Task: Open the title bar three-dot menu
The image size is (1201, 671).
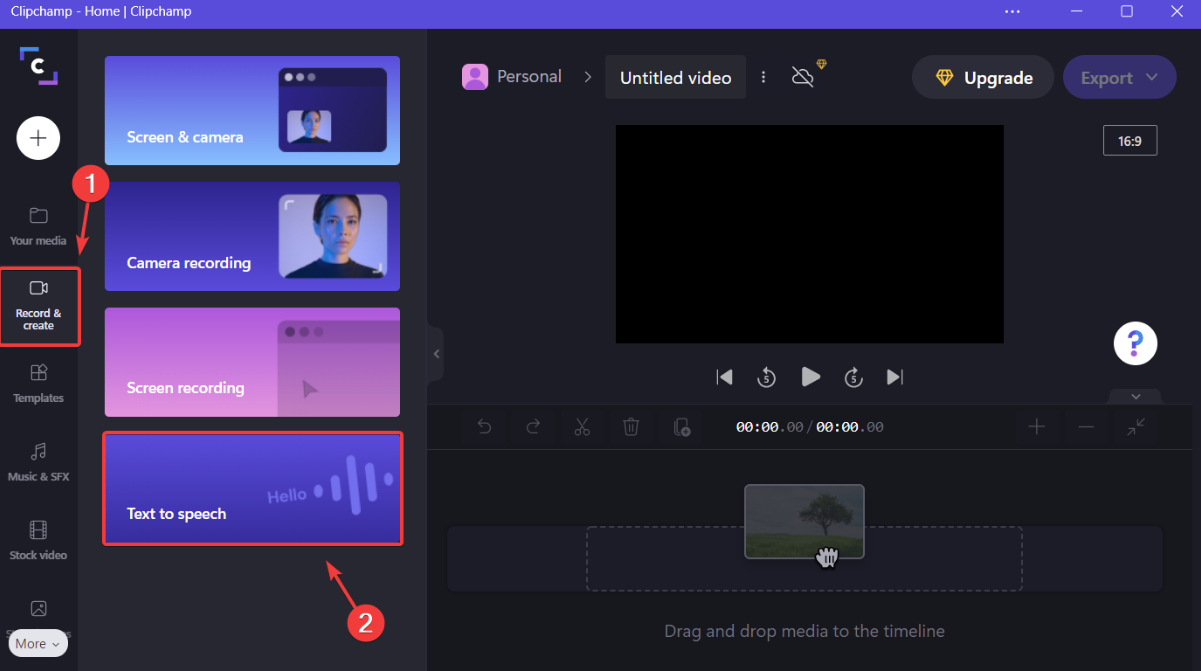Action: (x=1013, y=11)
